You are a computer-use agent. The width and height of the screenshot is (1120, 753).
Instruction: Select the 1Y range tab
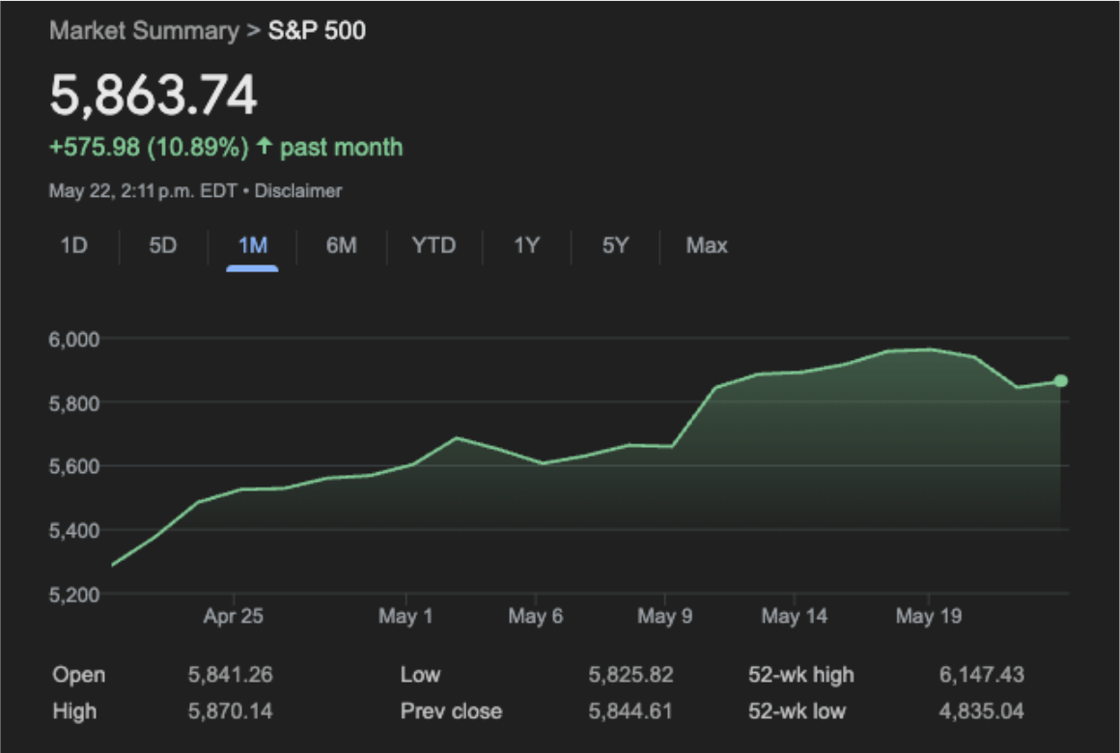pyautogui.click(x=526, y=246)
